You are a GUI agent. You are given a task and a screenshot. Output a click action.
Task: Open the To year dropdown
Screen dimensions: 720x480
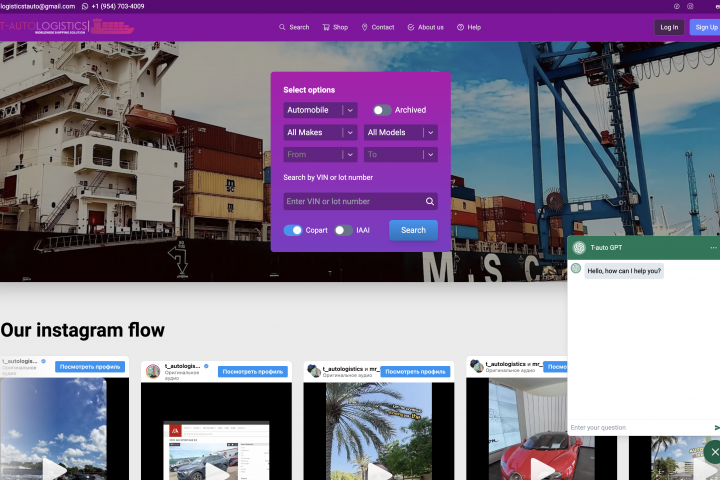point(400,155)
